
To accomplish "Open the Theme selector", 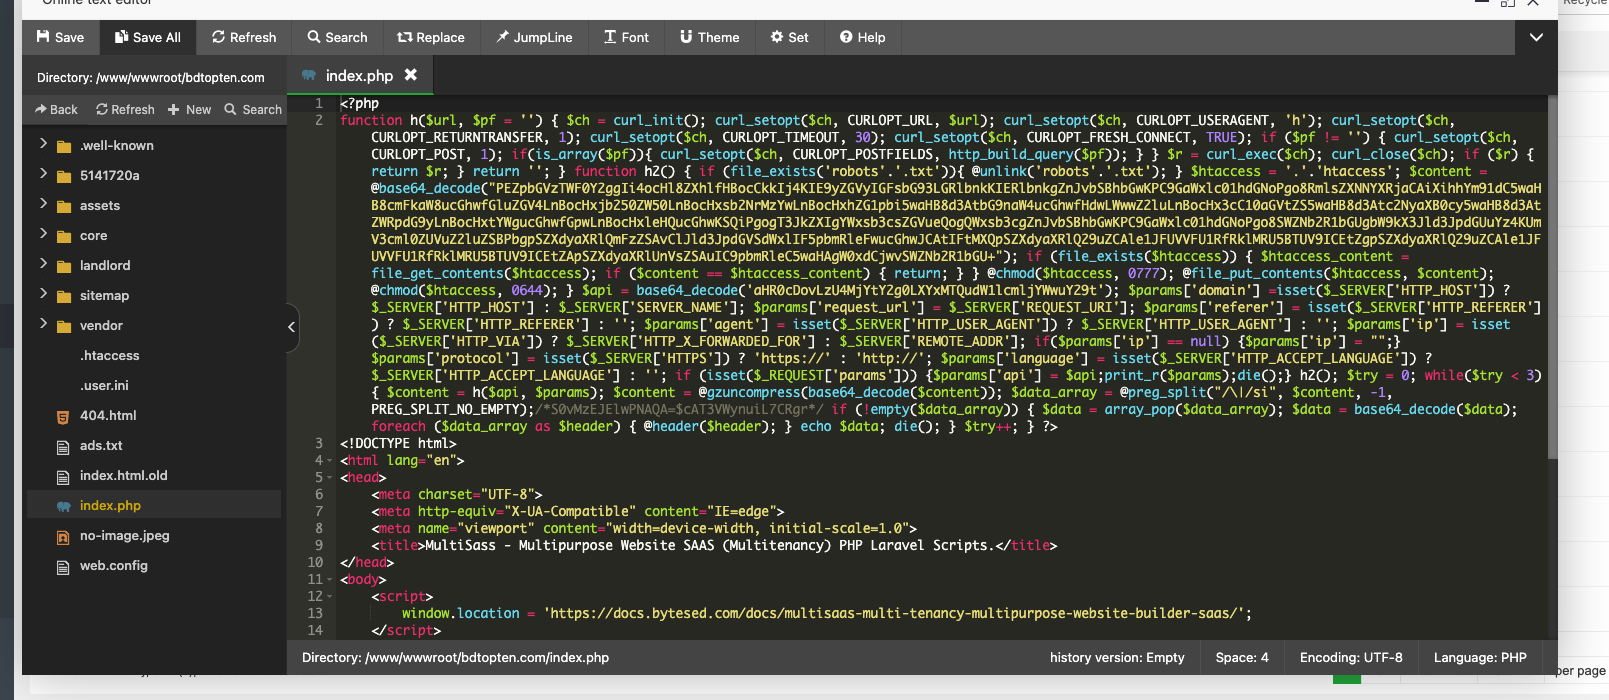I will coord(709,37).
